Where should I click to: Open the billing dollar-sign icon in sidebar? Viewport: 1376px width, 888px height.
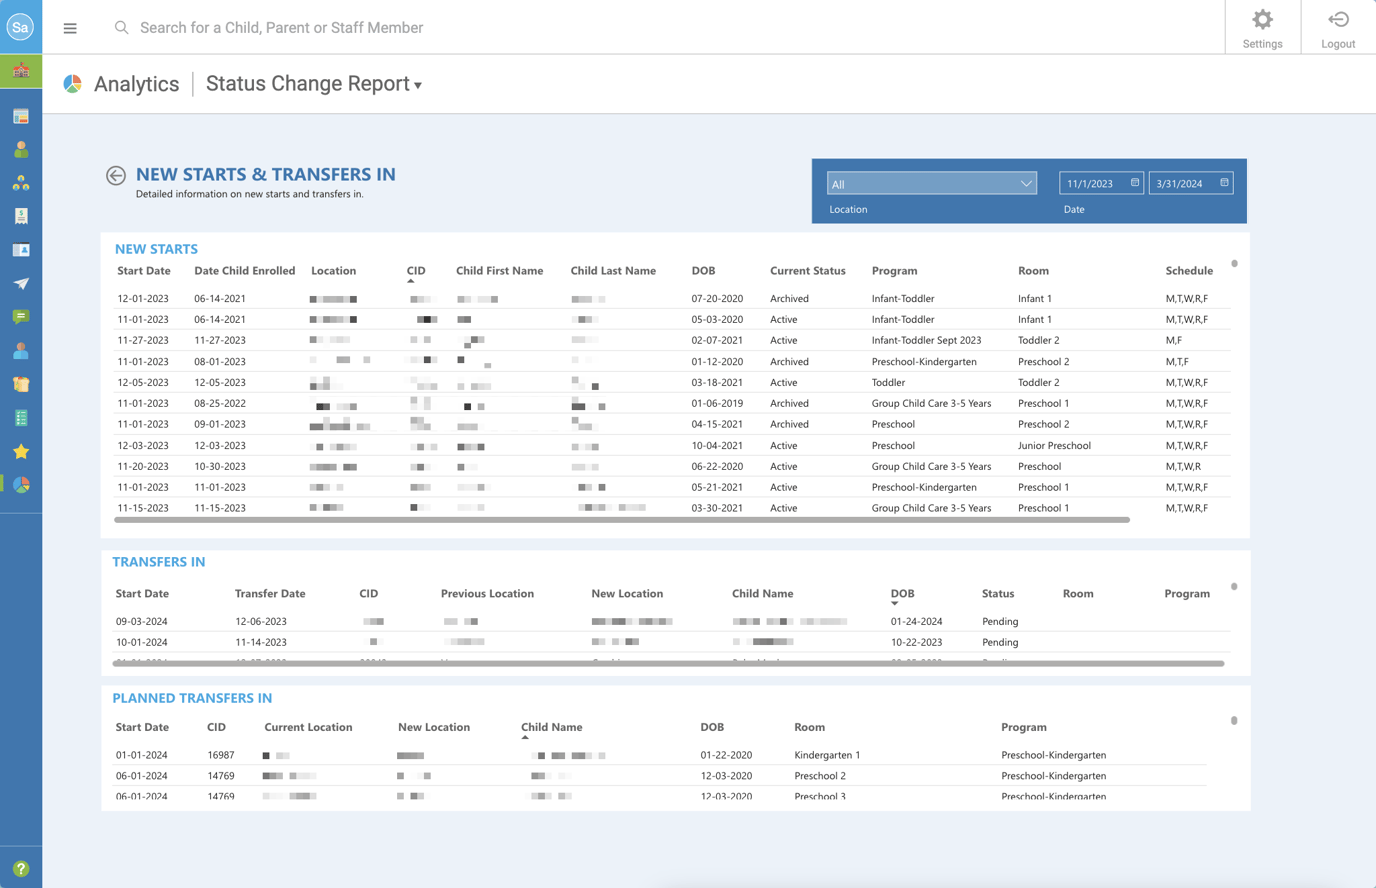coord(20,214)
